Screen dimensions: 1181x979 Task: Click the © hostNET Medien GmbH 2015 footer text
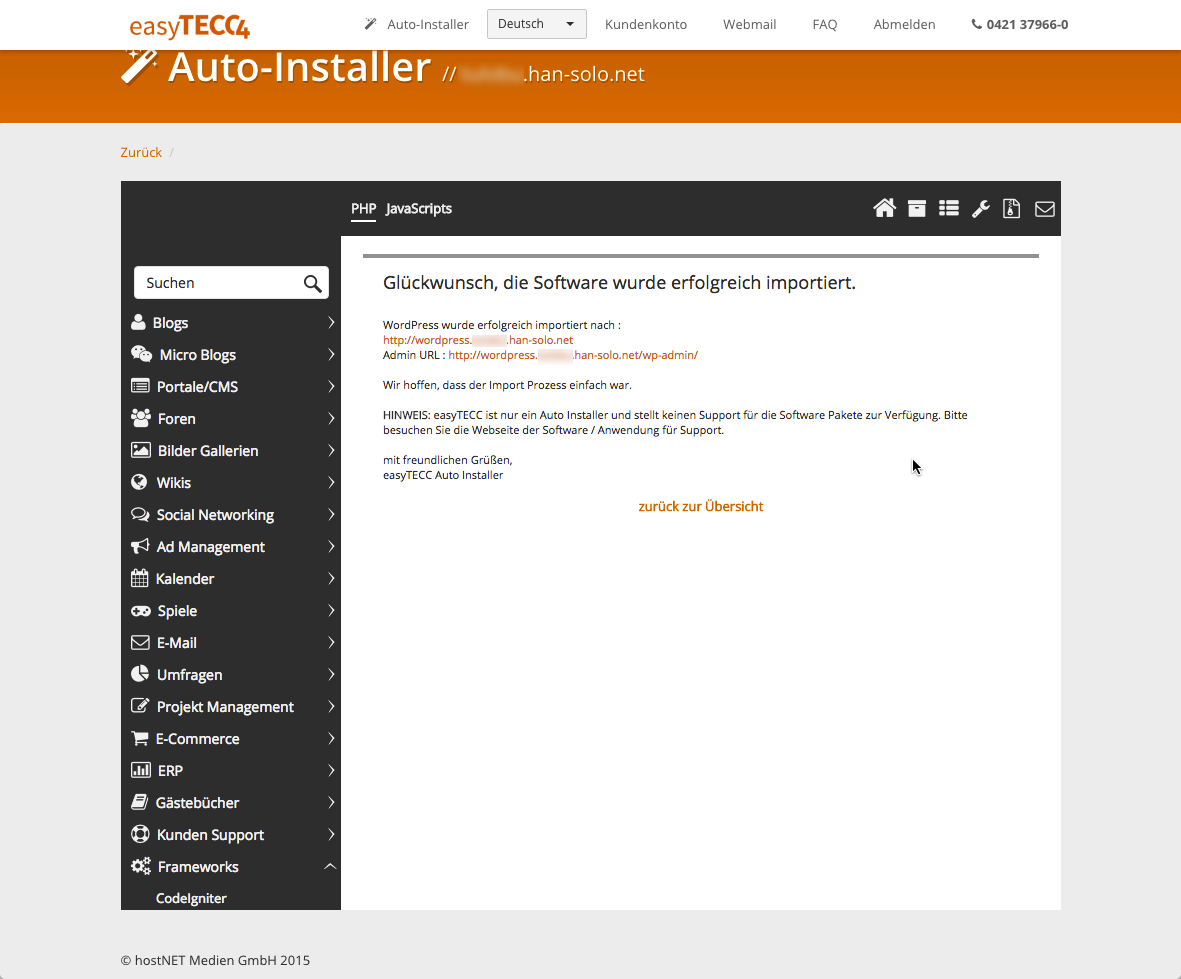click(215, 960)
